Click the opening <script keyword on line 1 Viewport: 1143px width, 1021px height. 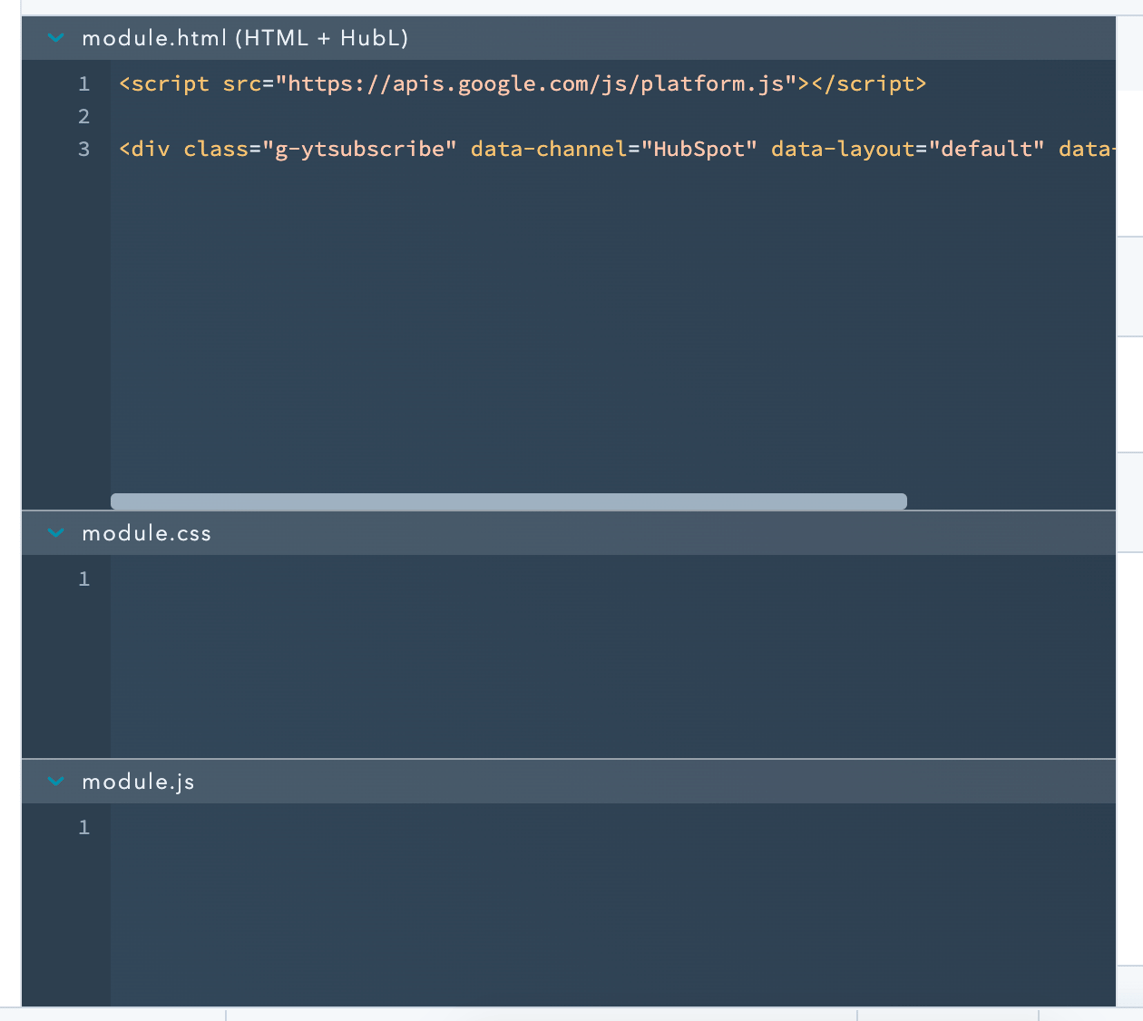[165, 84]
